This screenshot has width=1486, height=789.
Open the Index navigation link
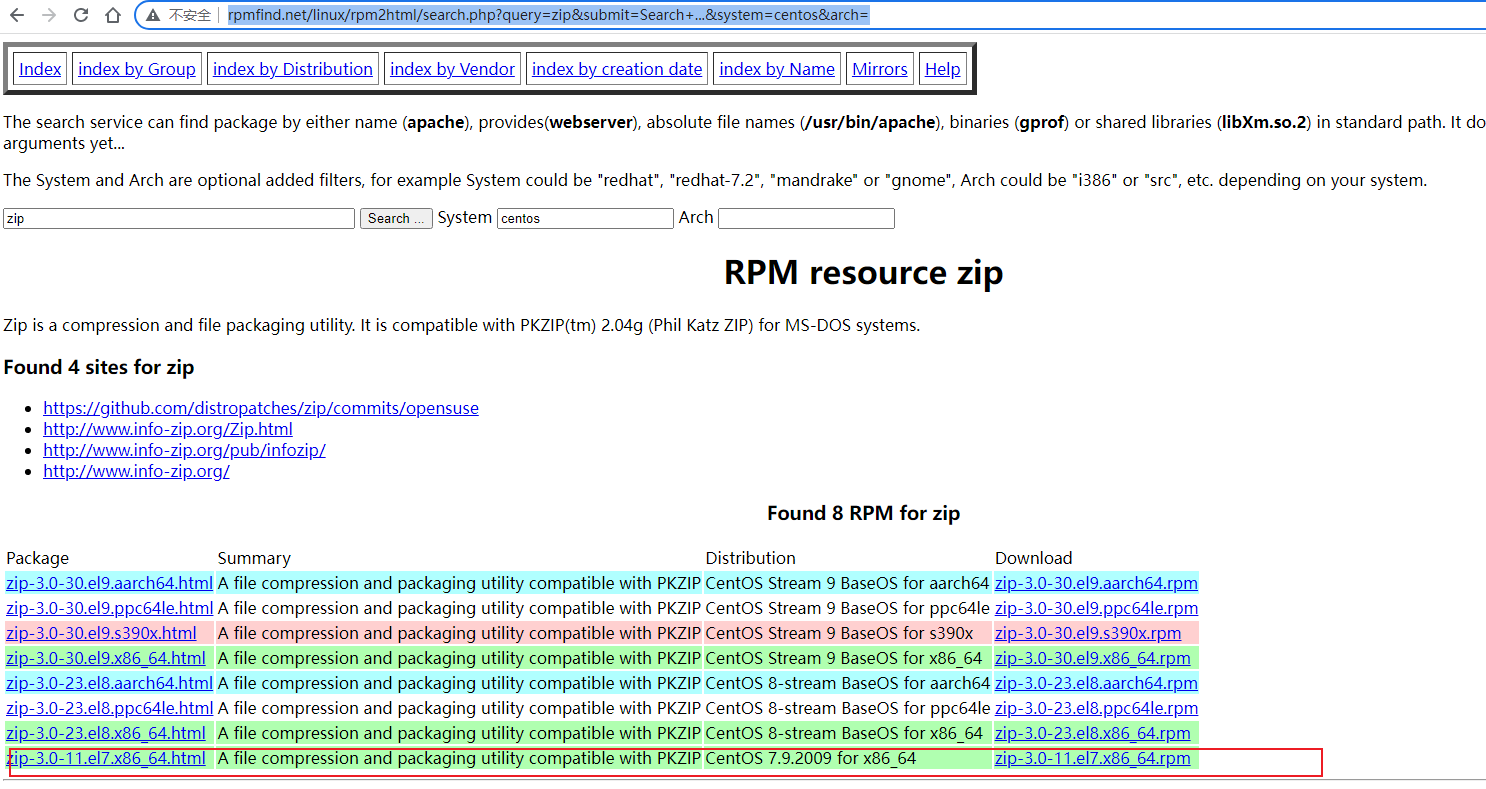pos(40,69)
